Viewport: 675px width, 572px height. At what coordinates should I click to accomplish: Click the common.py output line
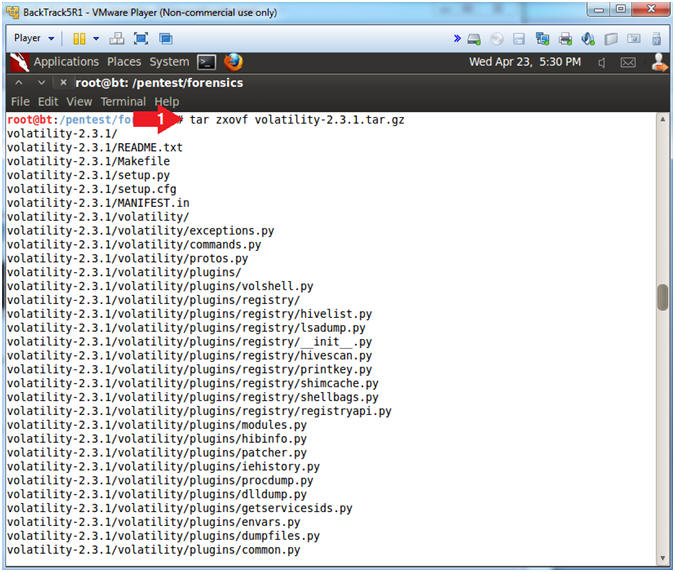click(154, 550)
